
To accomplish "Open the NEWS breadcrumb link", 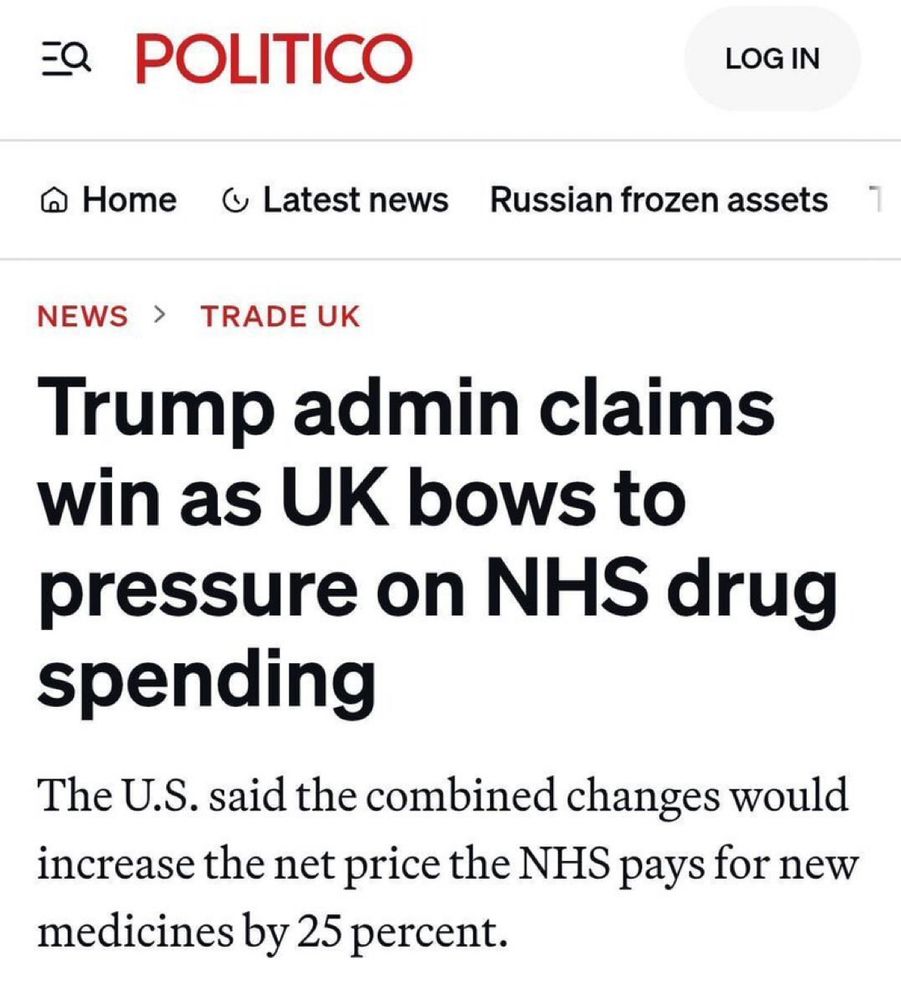I will click(x=83, y=317).
